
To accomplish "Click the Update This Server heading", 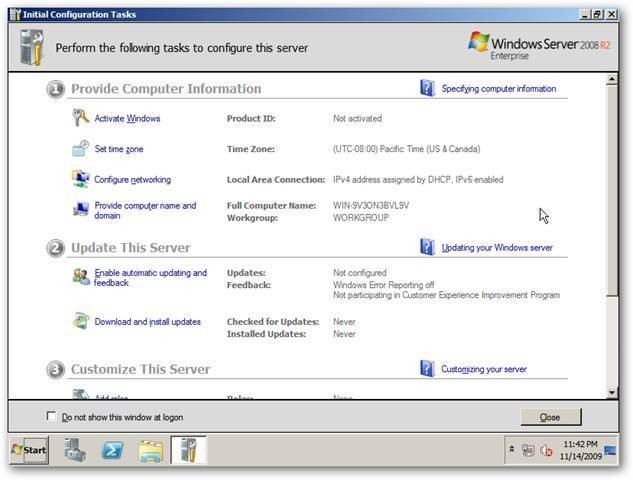I will pos(130,247).
